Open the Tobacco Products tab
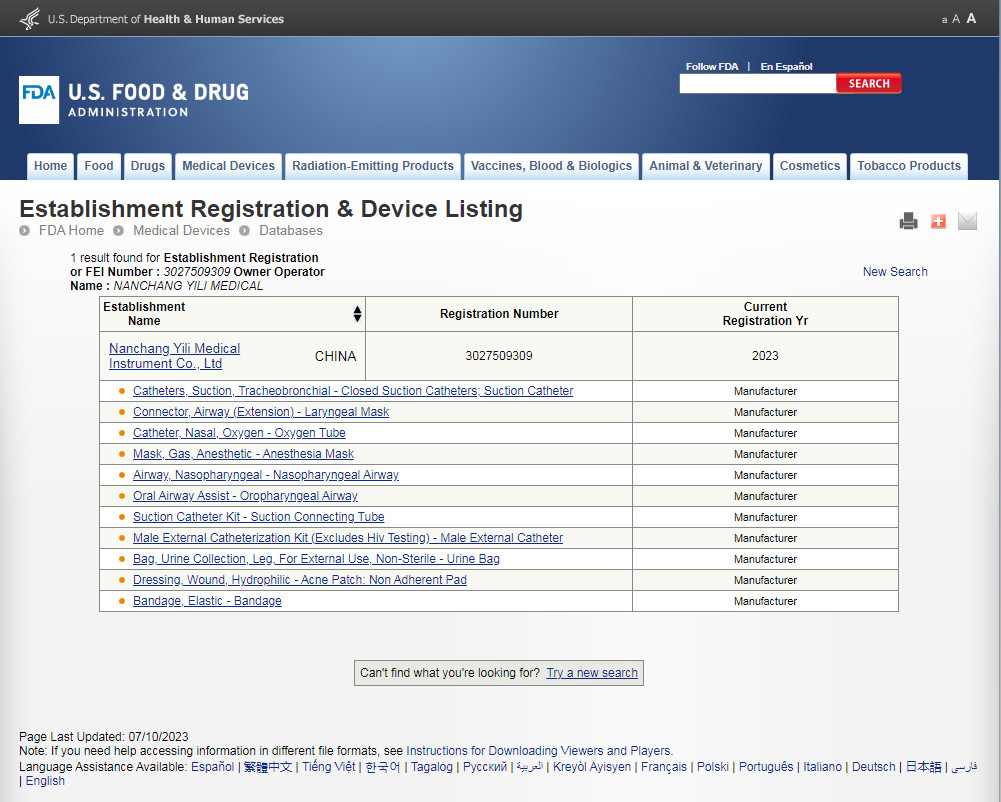Viewport: 1001px width, 802px height. tap(908, 166)
